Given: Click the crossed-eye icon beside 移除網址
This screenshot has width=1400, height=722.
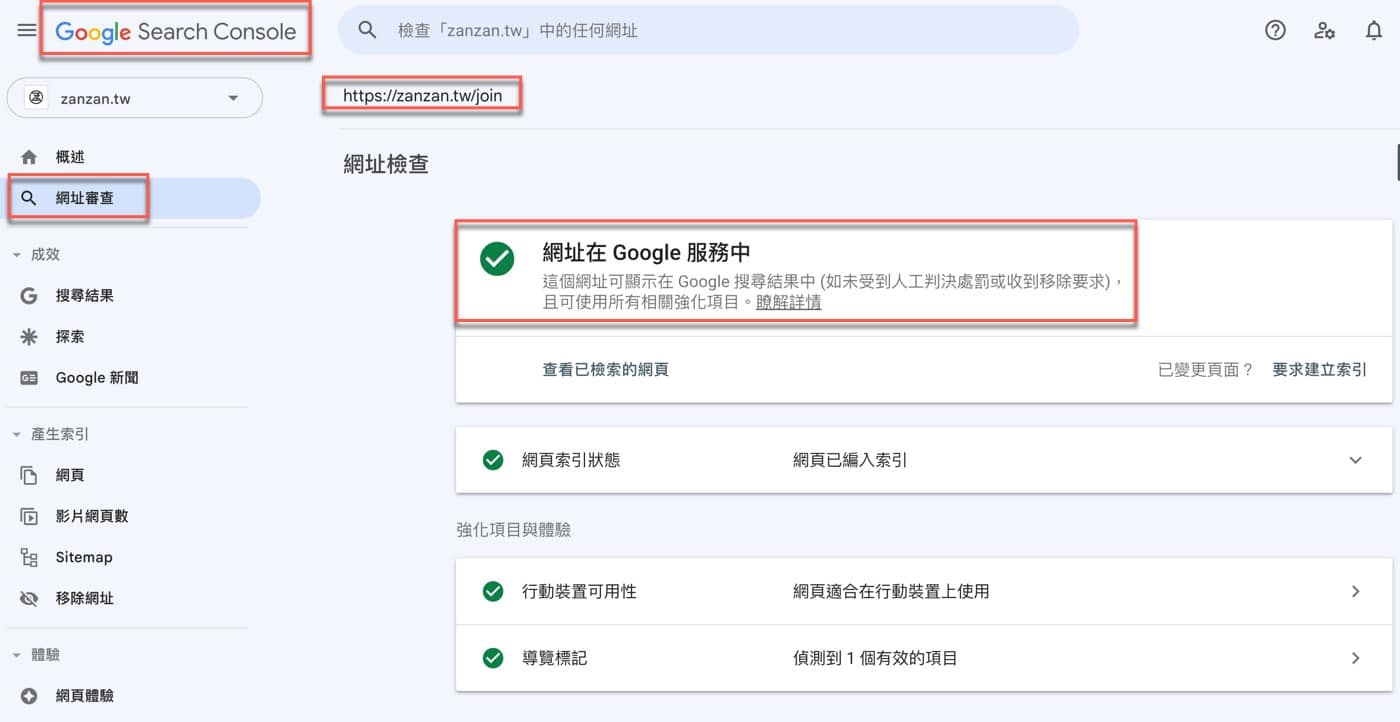Looking at the screenshot, I should (29, 598).
